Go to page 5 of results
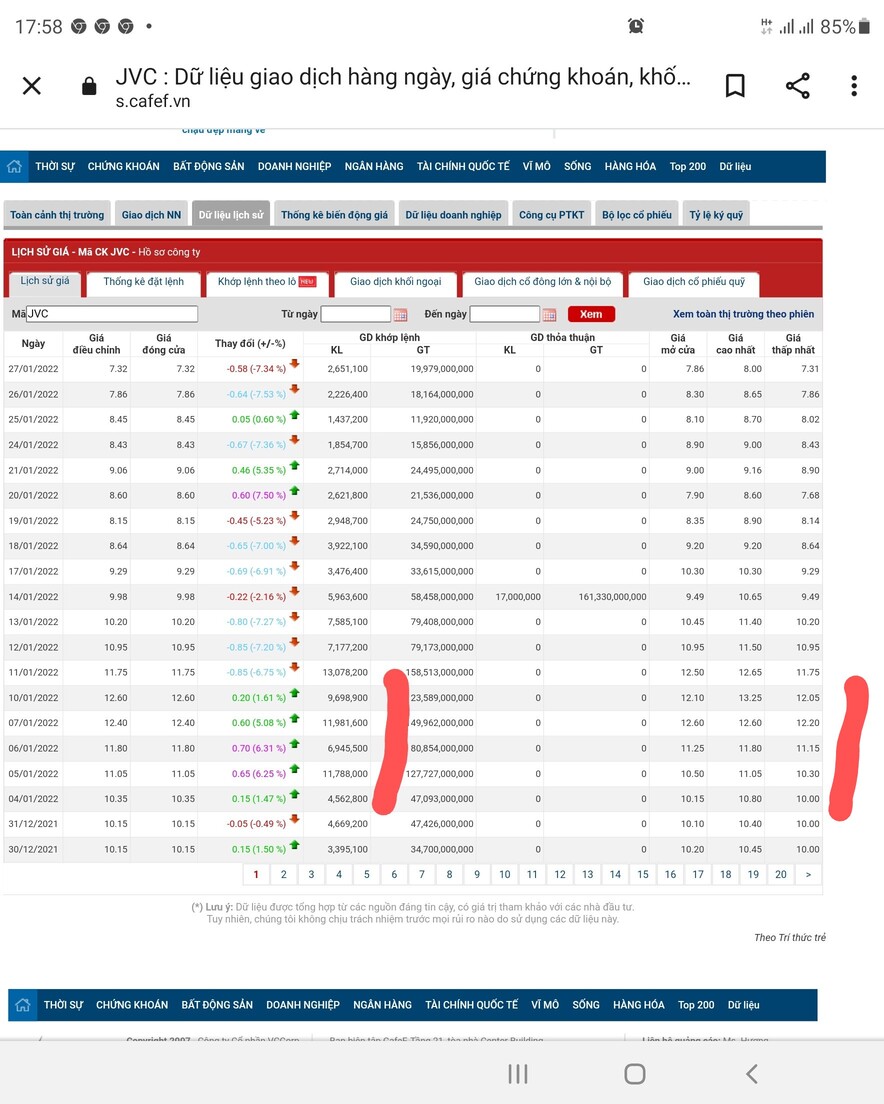This screenshot has width=884, height=1104. 367,874
